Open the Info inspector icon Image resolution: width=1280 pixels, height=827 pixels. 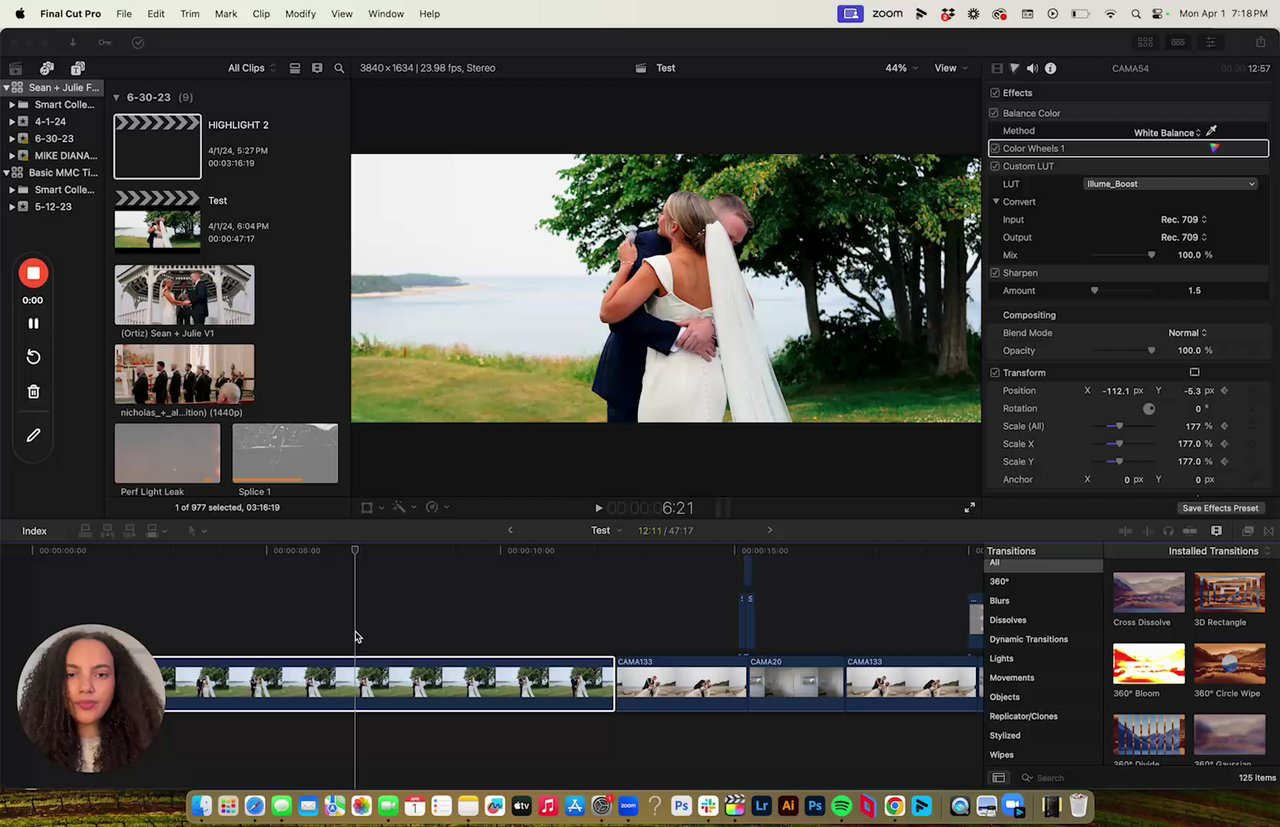tap(1050, 68)
